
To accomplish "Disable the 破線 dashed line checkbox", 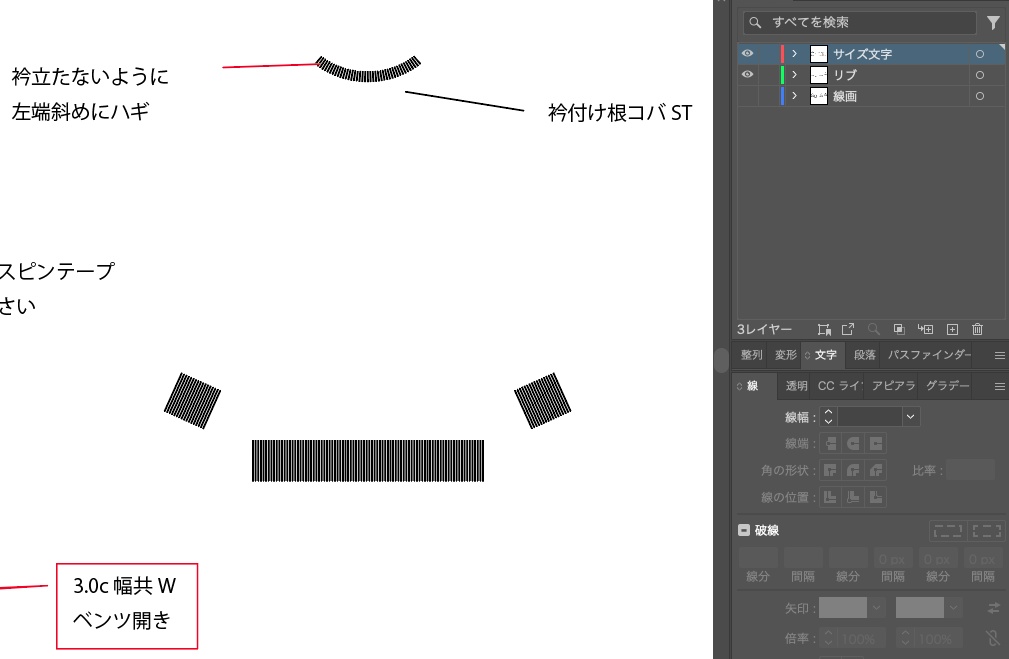I will (744, 530).
